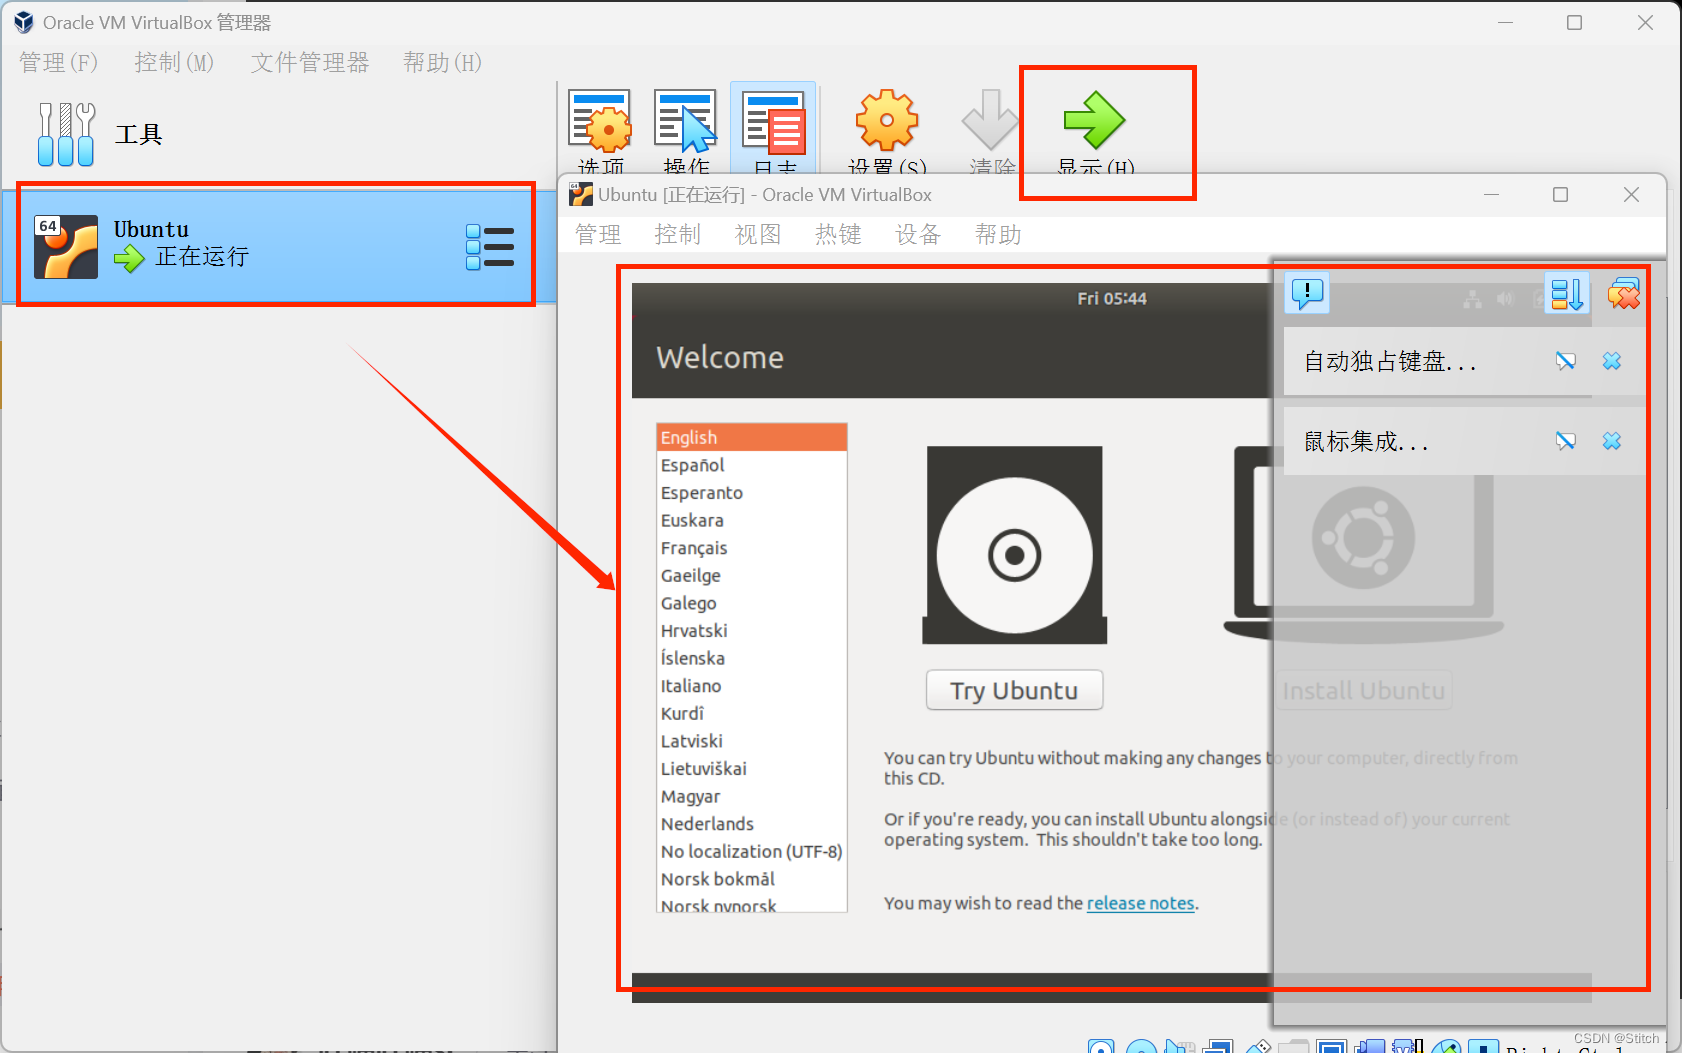Image resolution: width=1682 pixels, height=1053 pixels.
Task: Open 文件管理器 menu in Manager window
Action: [310, 63]
